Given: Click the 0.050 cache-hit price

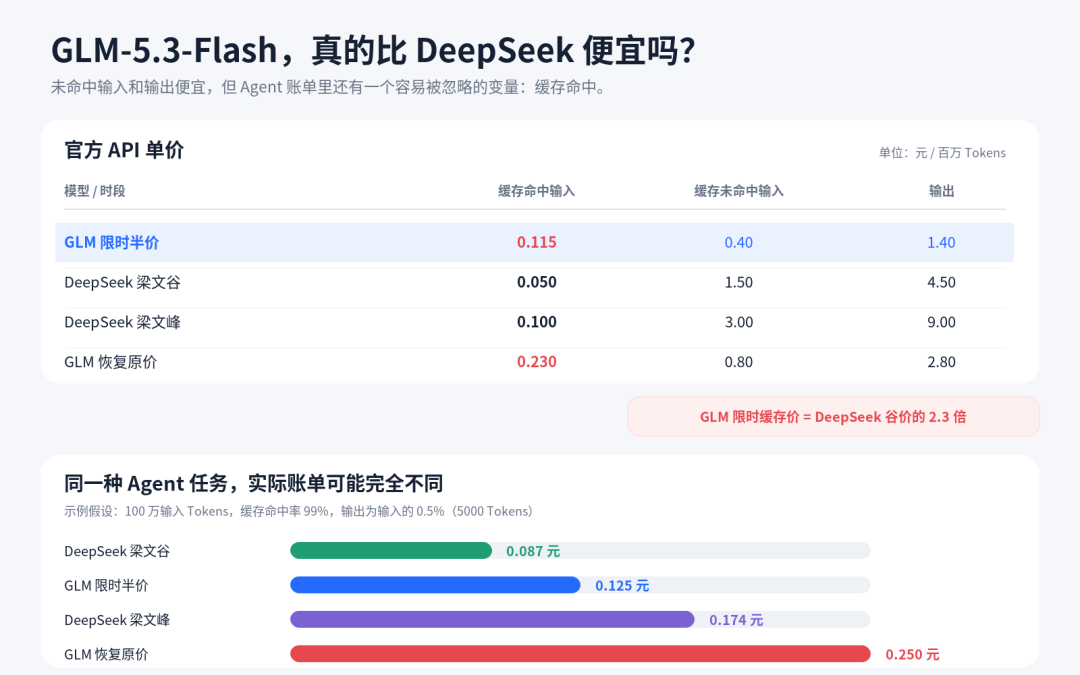Looking at the screenshot, I should pos(537,282).
